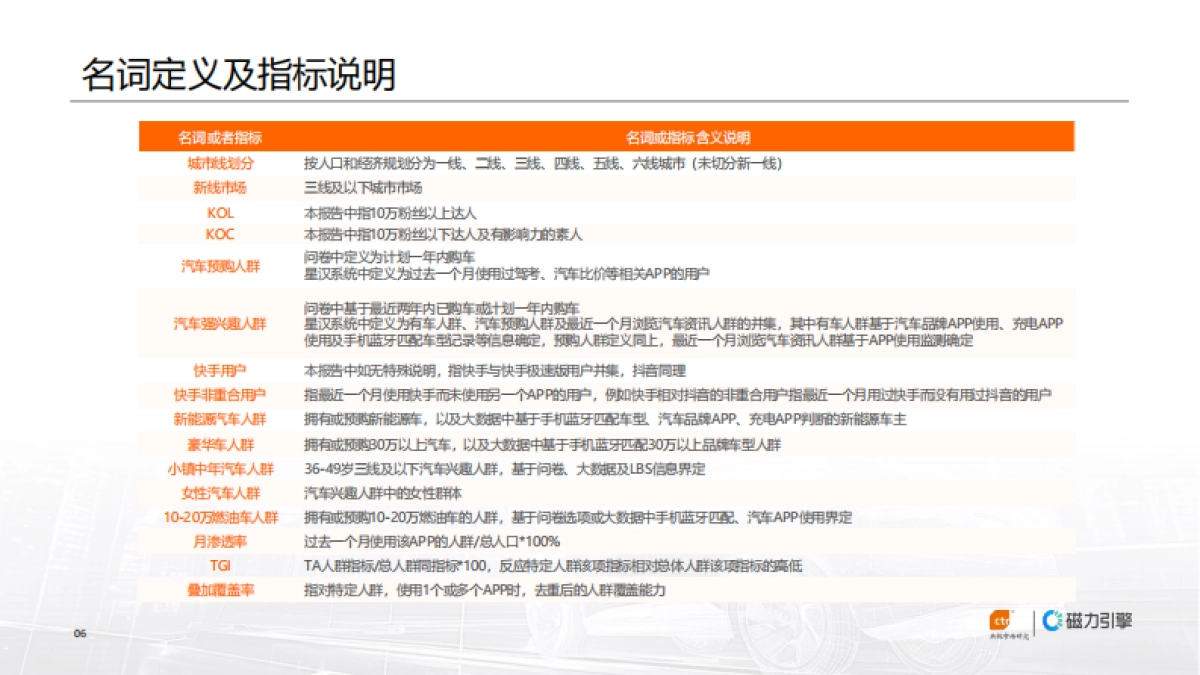Click the 叠加覆盖率 term cell
Image resolution: width=1200 pixels, height=675 pixels.
pyautogui.click(x=221, y=589)
